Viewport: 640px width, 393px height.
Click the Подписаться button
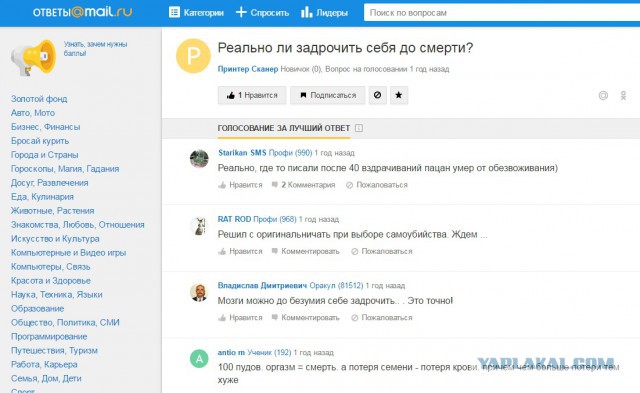tap(327, 95)
